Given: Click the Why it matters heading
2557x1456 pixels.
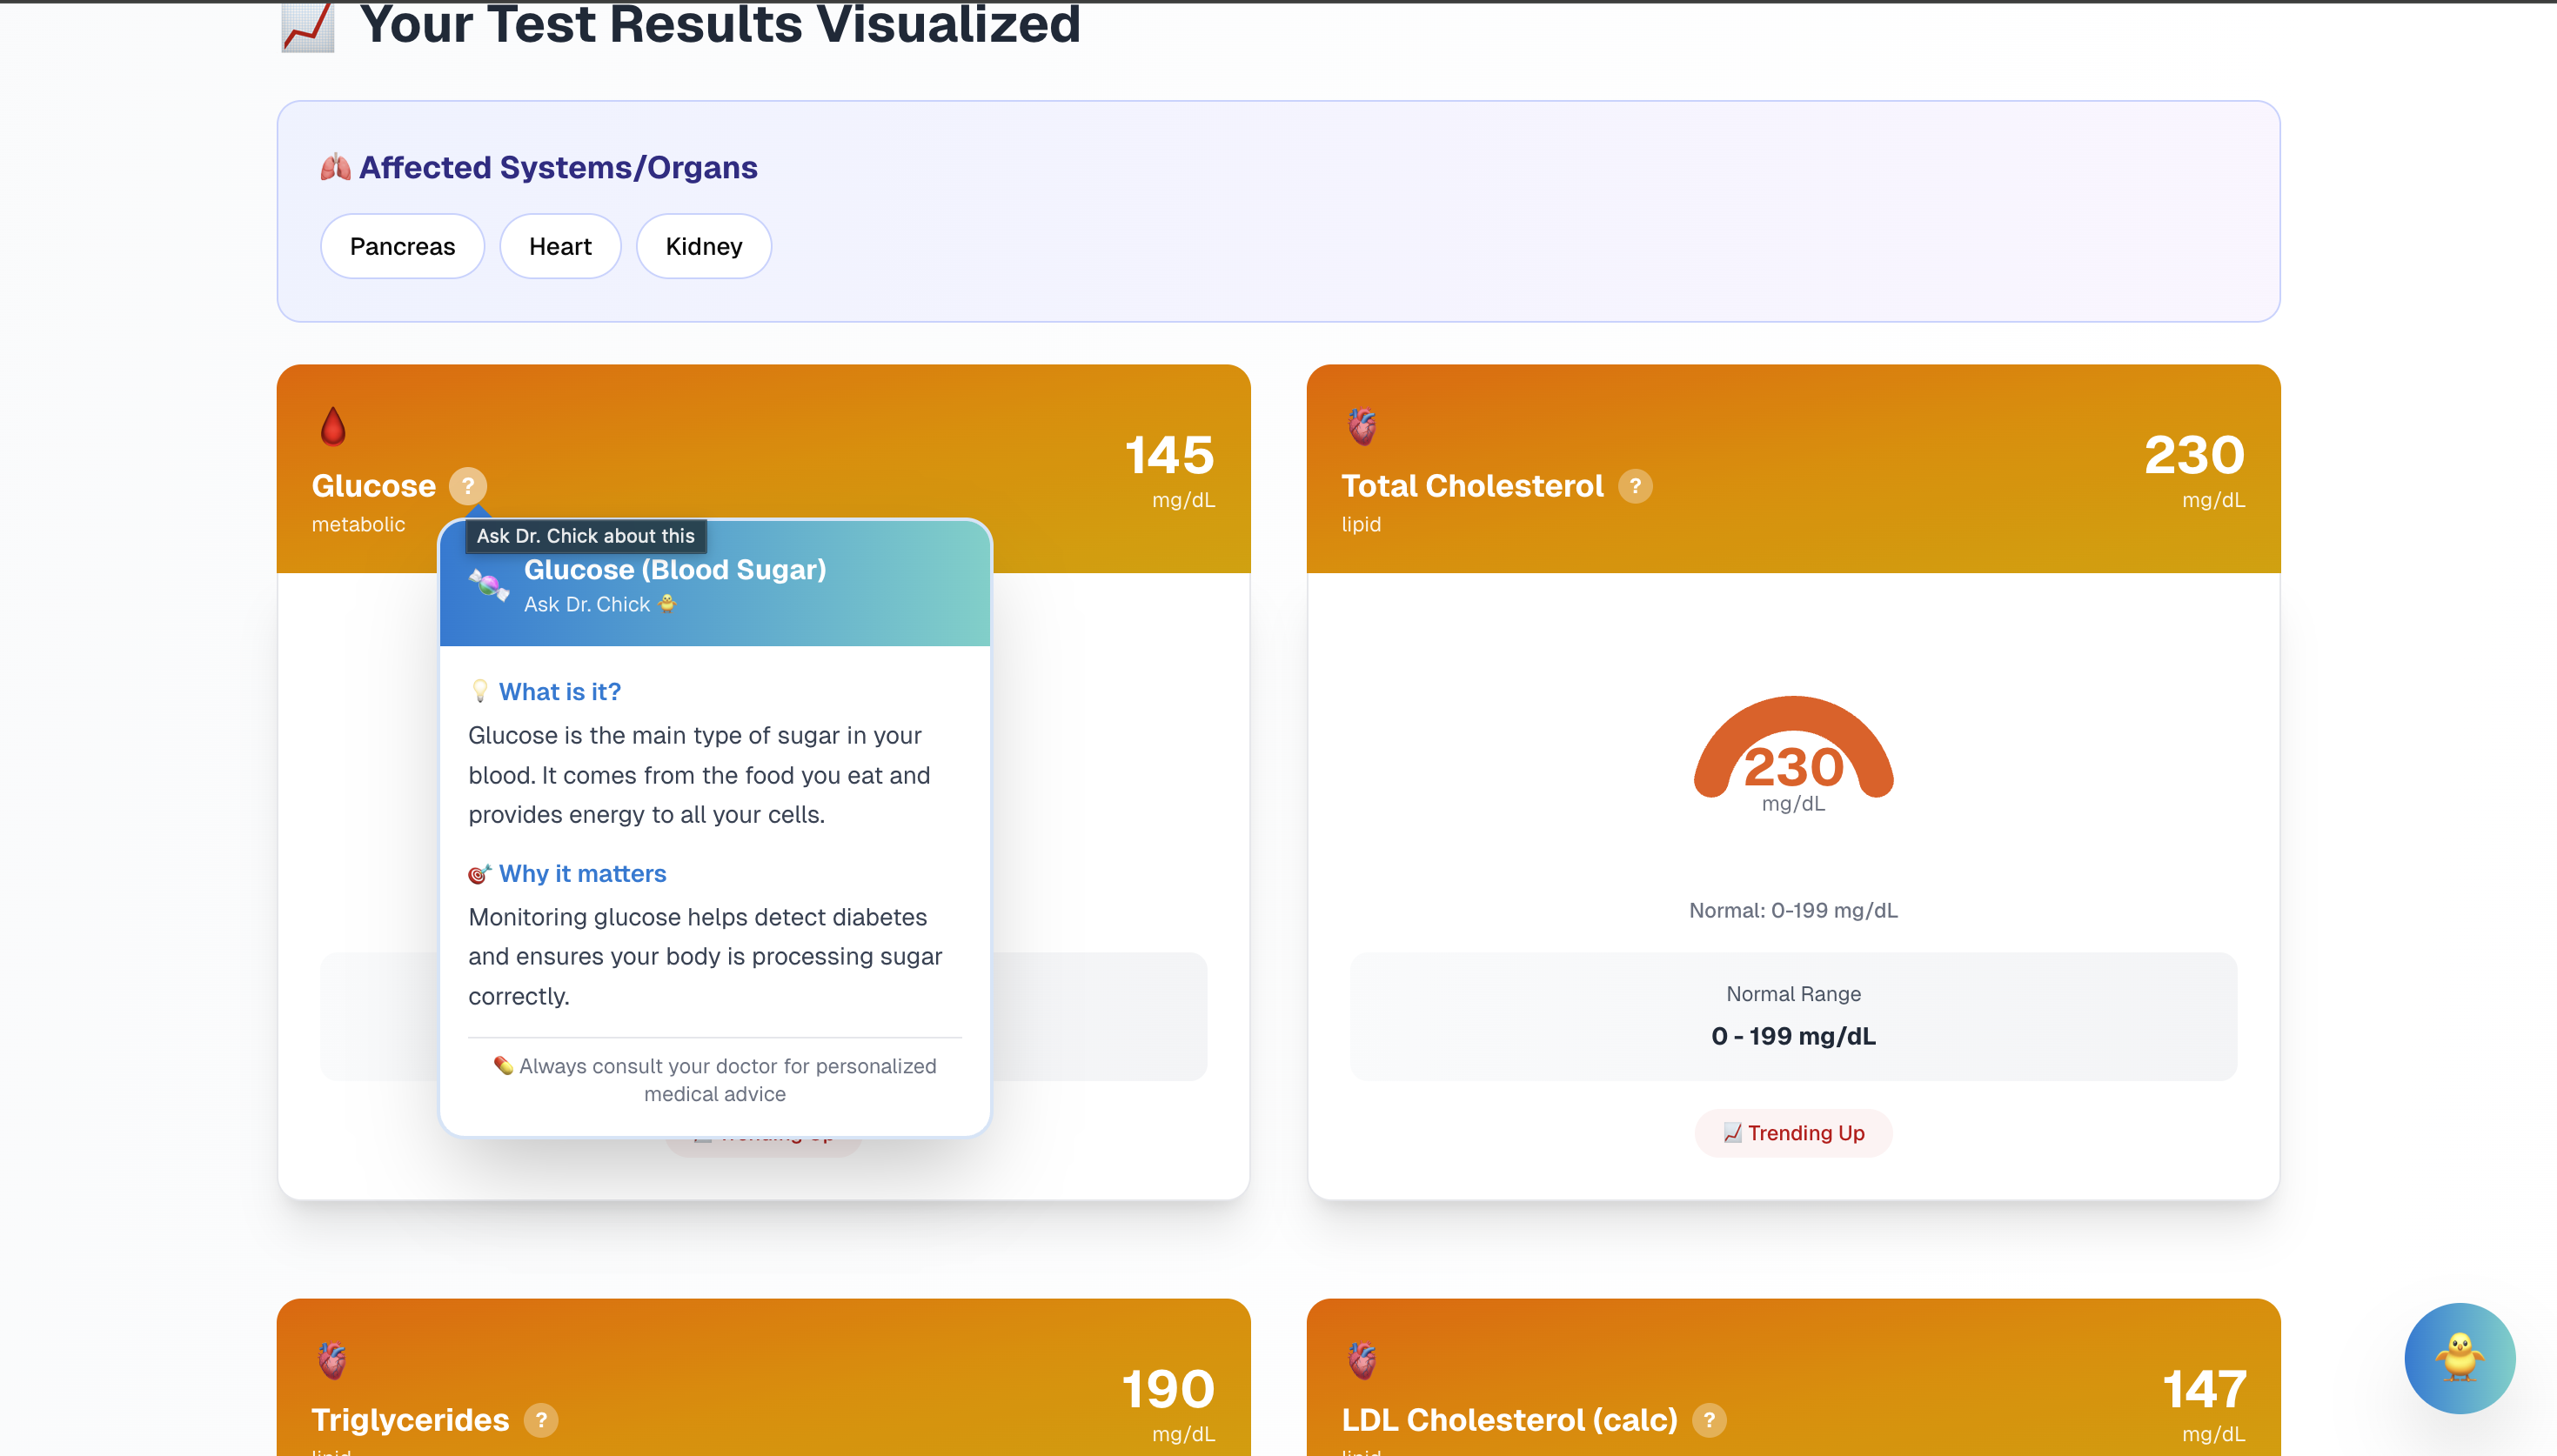Looking at the screenshot, I should [582, 874].
